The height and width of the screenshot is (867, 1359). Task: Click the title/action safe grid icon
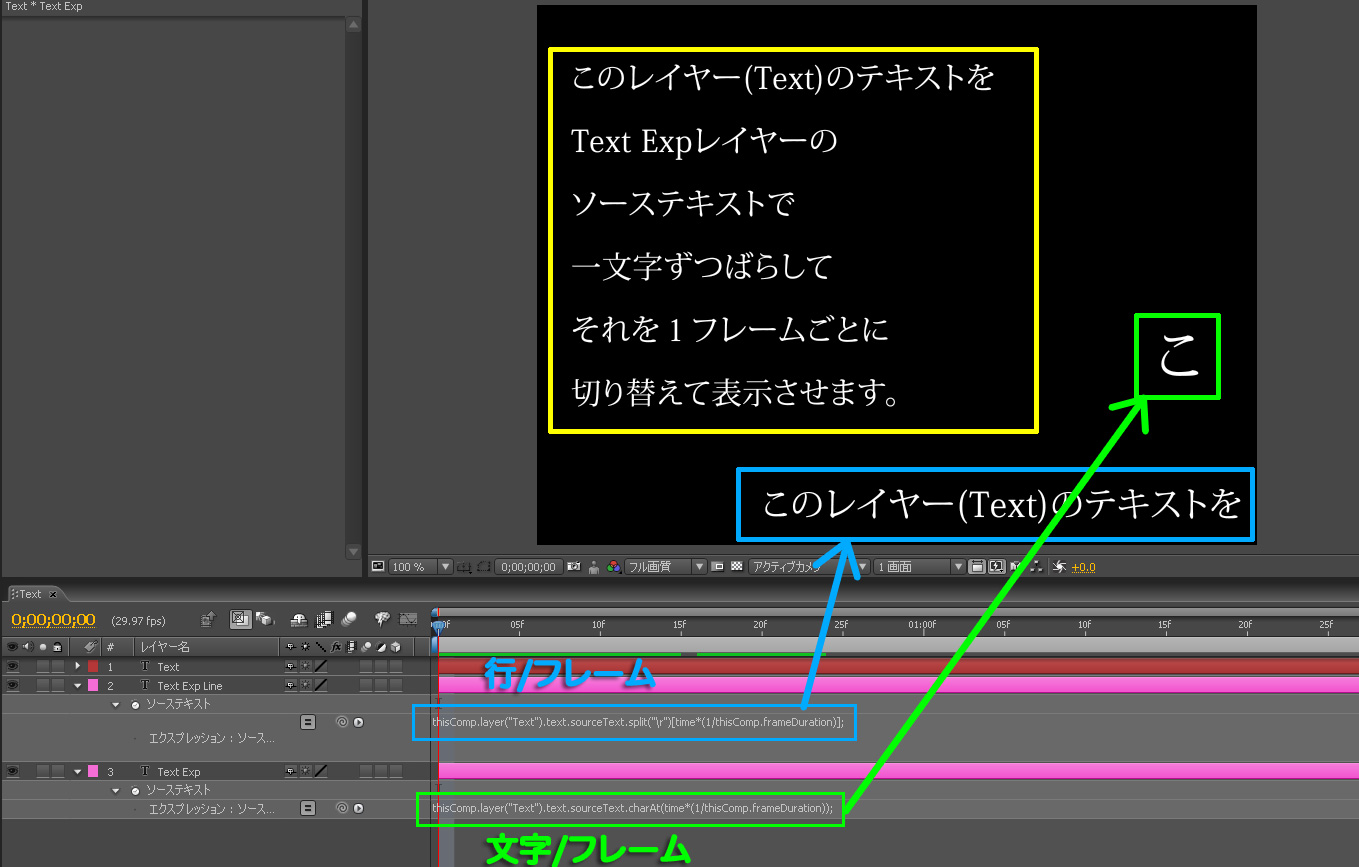(x=465, y=567)
